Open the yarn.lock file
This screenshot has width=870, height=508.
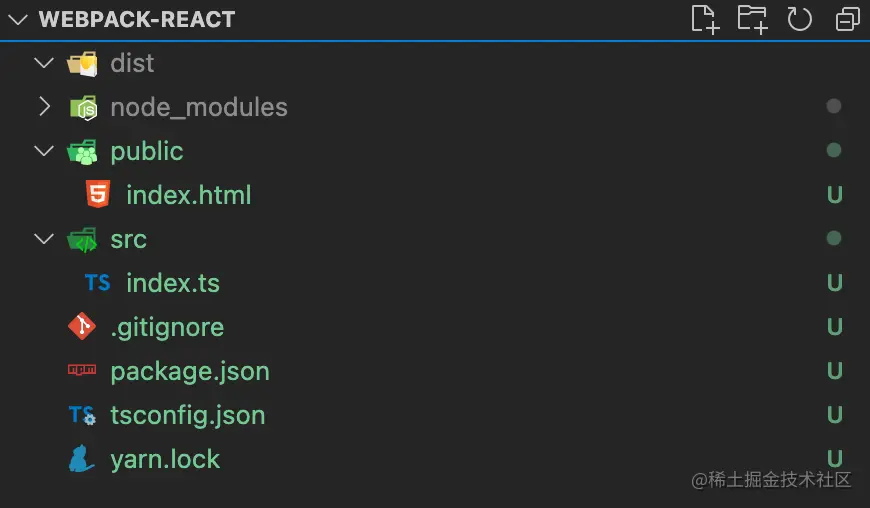[x=165, y=459]
